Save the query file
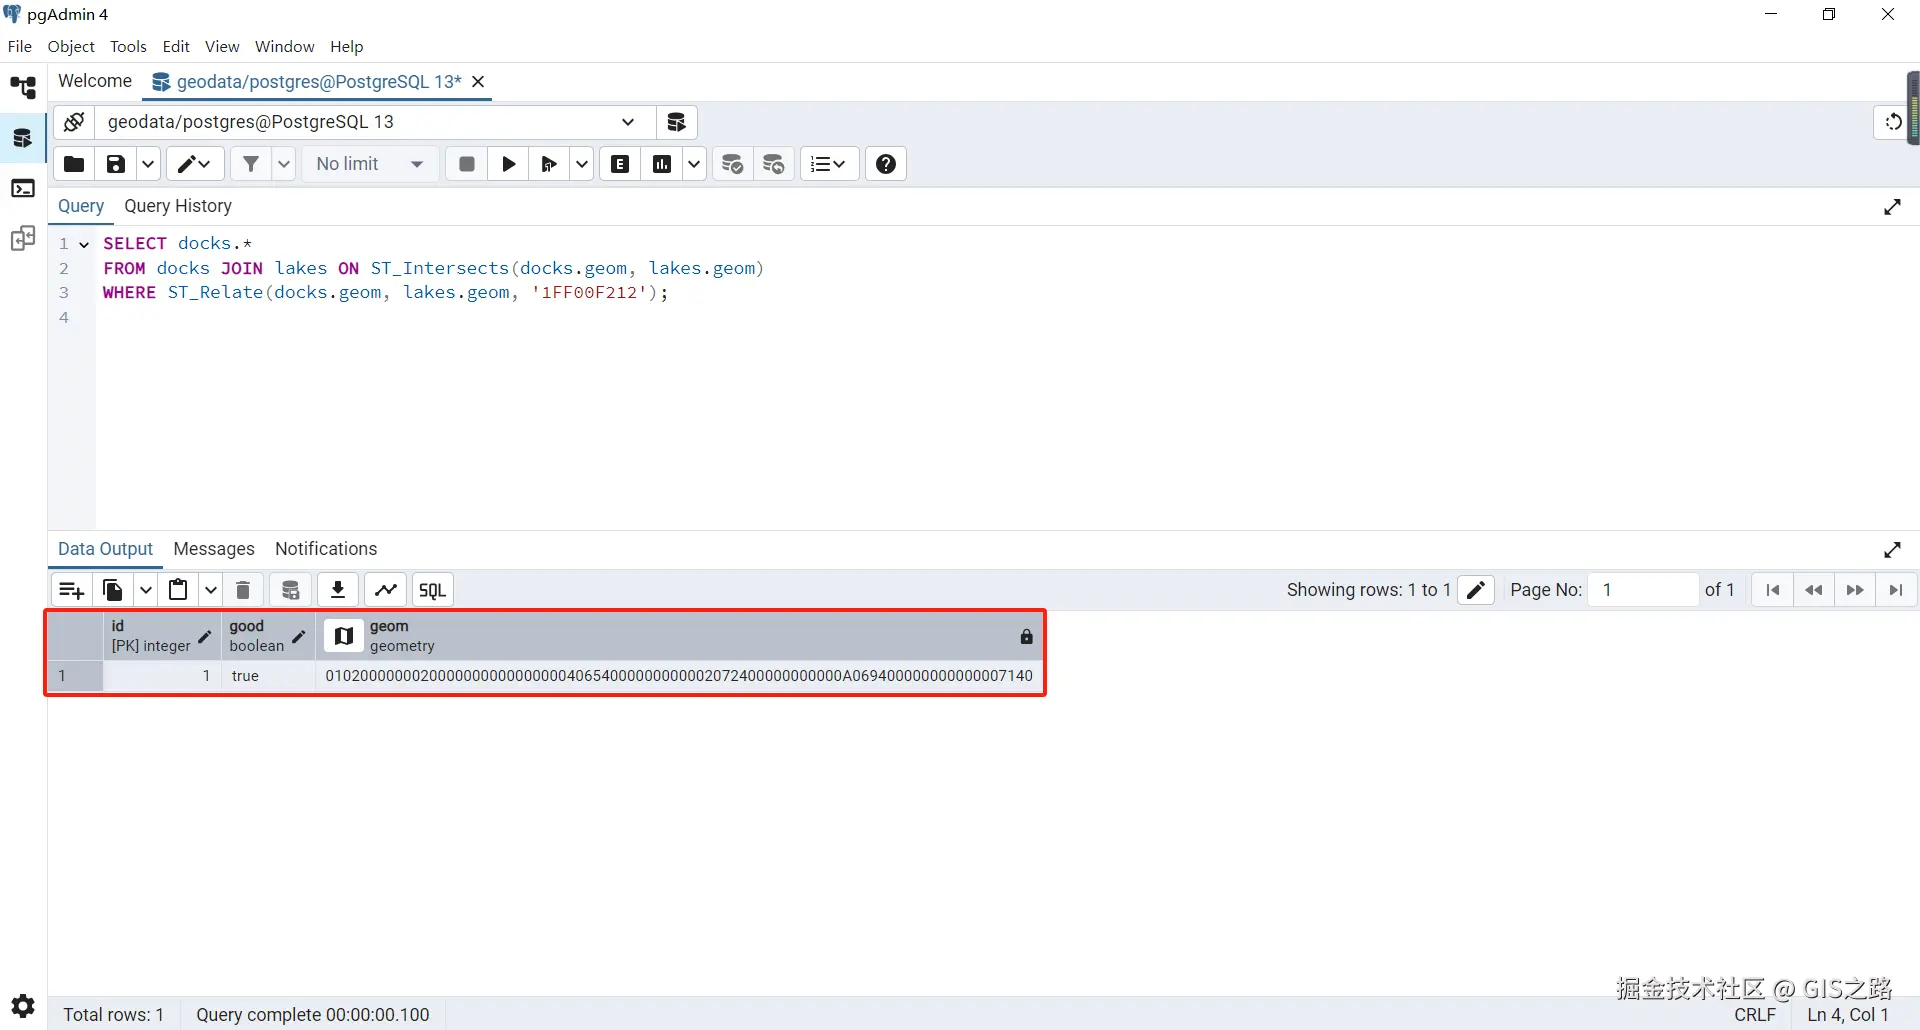The width and height of the screenshot is (1920, 1030). click(116, 164)
